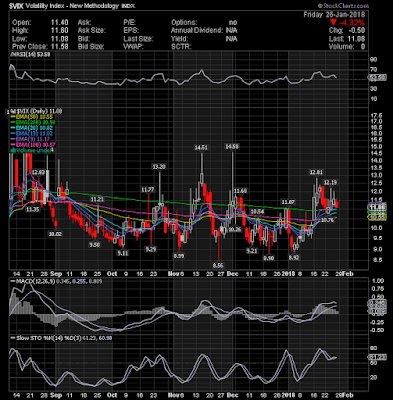Click the 11.07 price label
393x400 pixels.
tap(288, 202)
